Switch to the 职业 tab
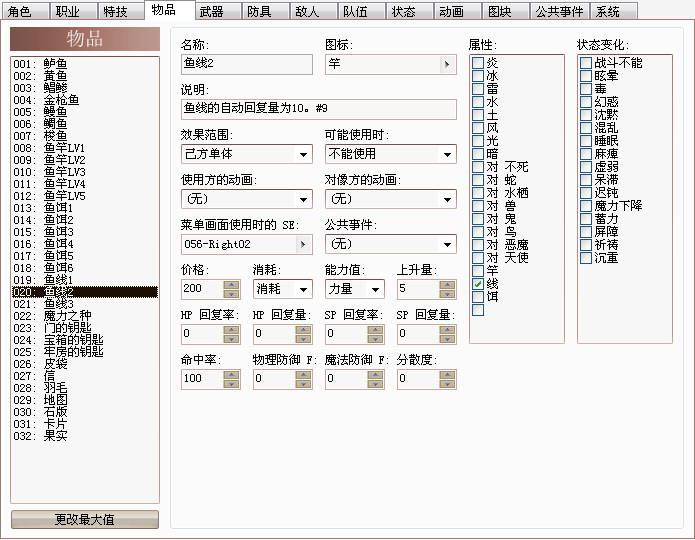 73,11
